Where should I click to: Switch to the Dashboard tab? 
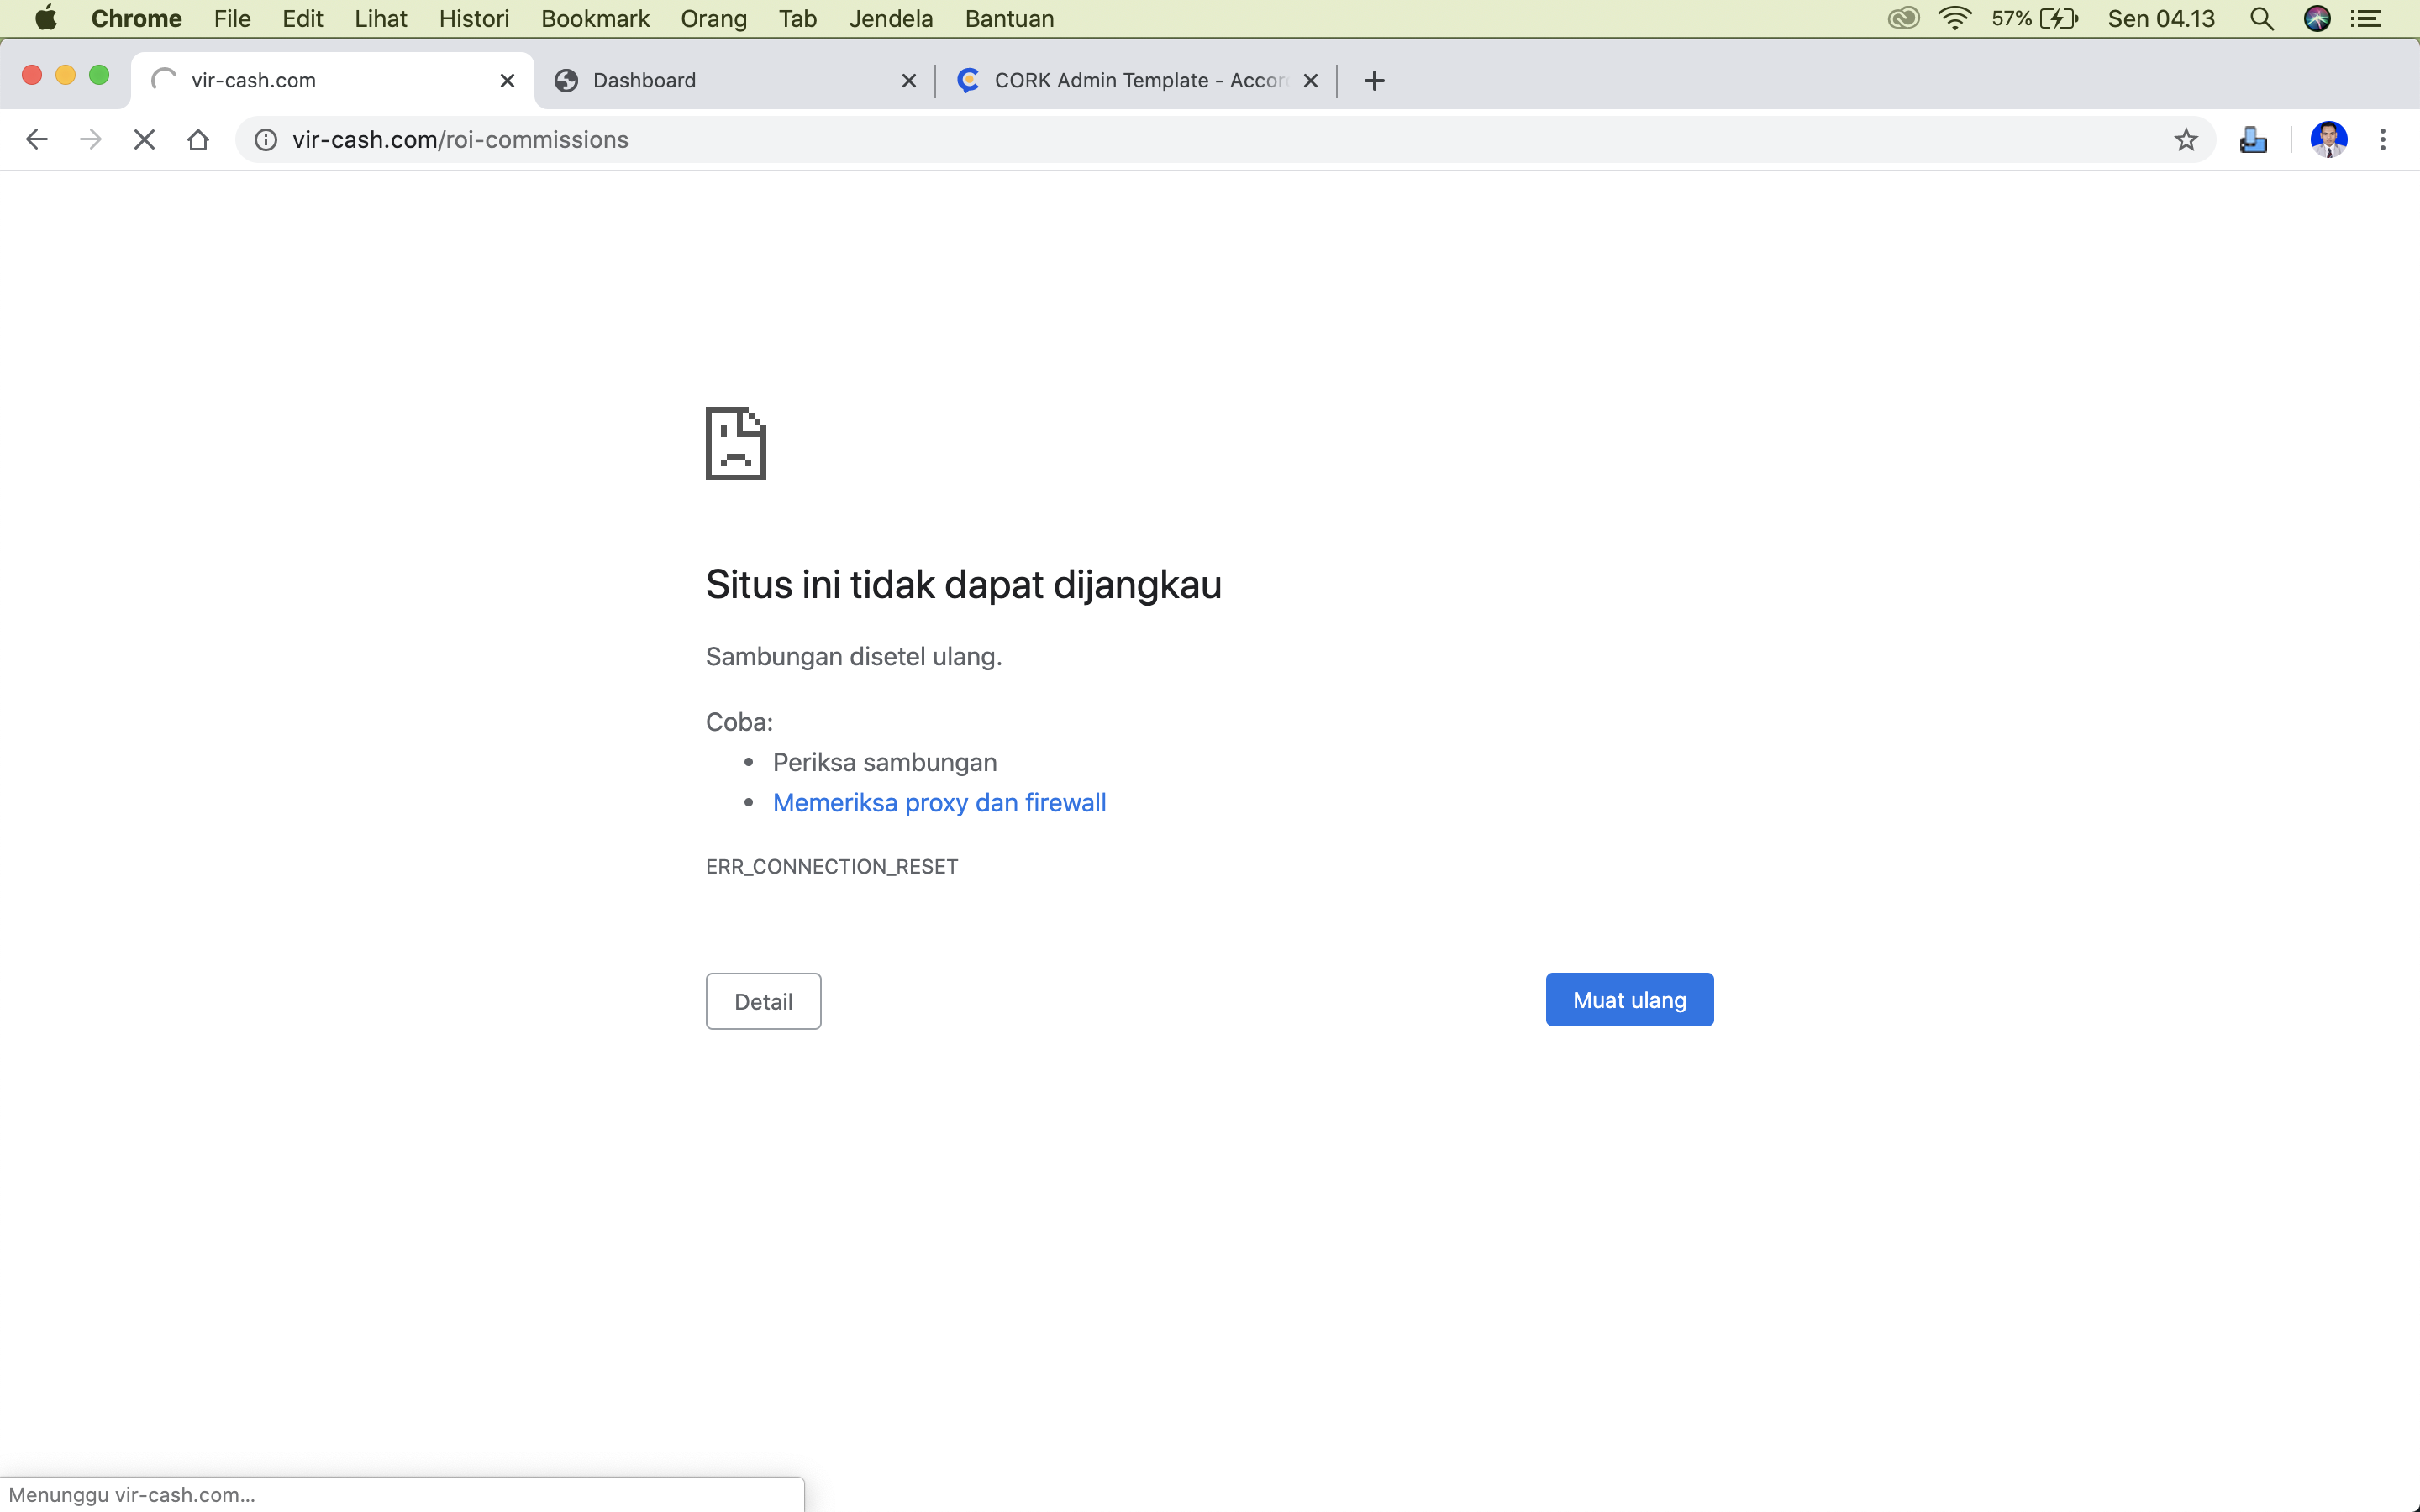tap(735, 80)
